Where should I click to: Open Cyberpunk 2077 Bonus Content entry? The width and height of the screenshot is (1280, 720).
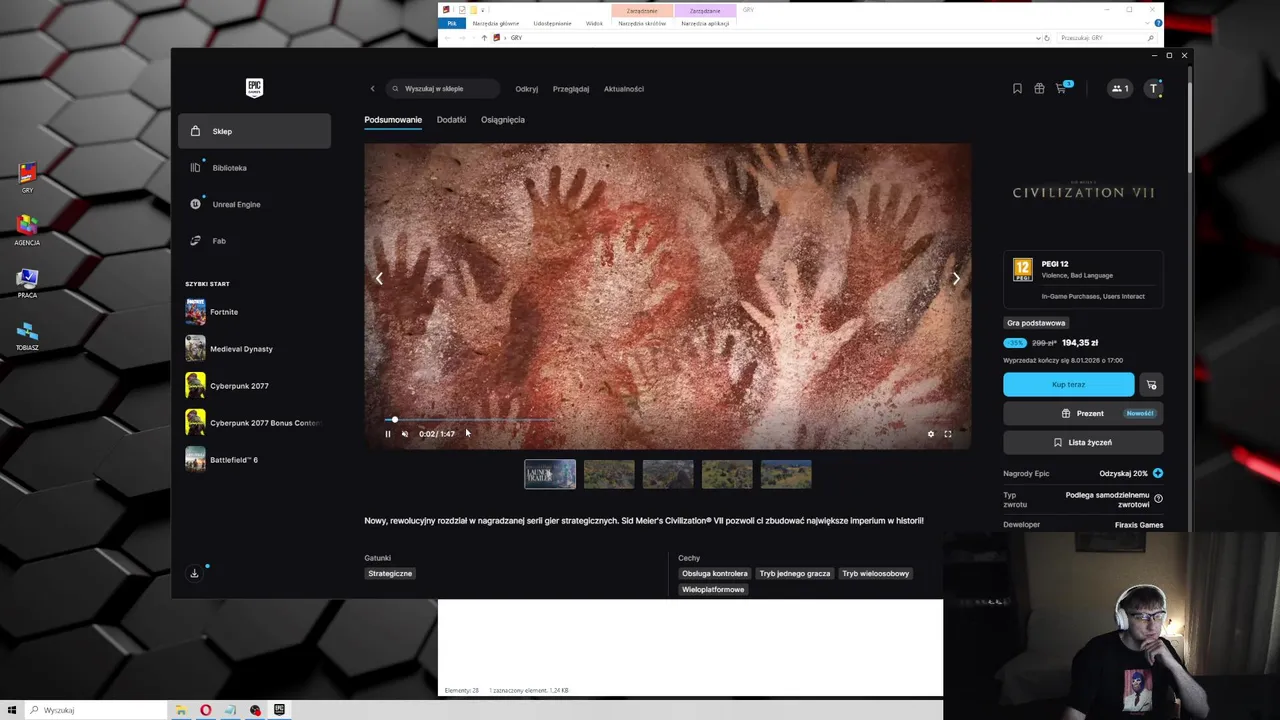pyautogui.click(x=254, y=423)
